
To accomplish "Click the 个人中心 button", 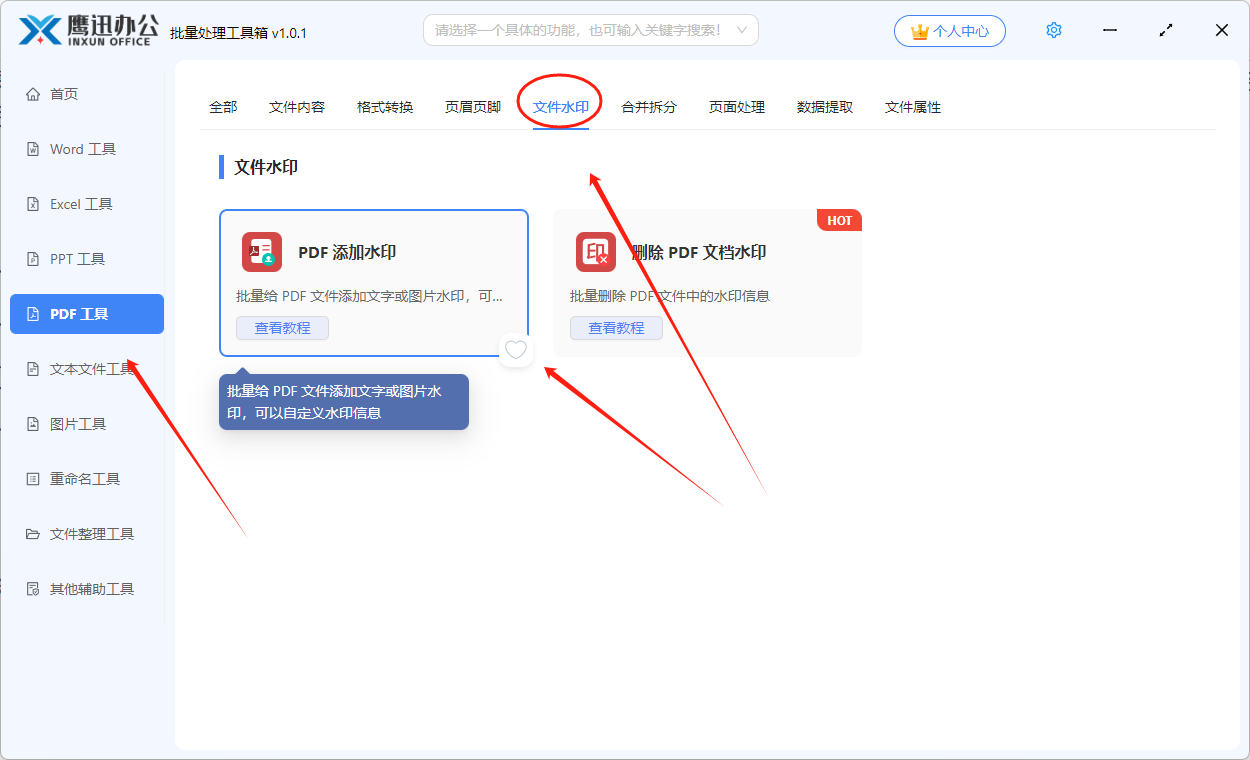I will click(949, 30).
